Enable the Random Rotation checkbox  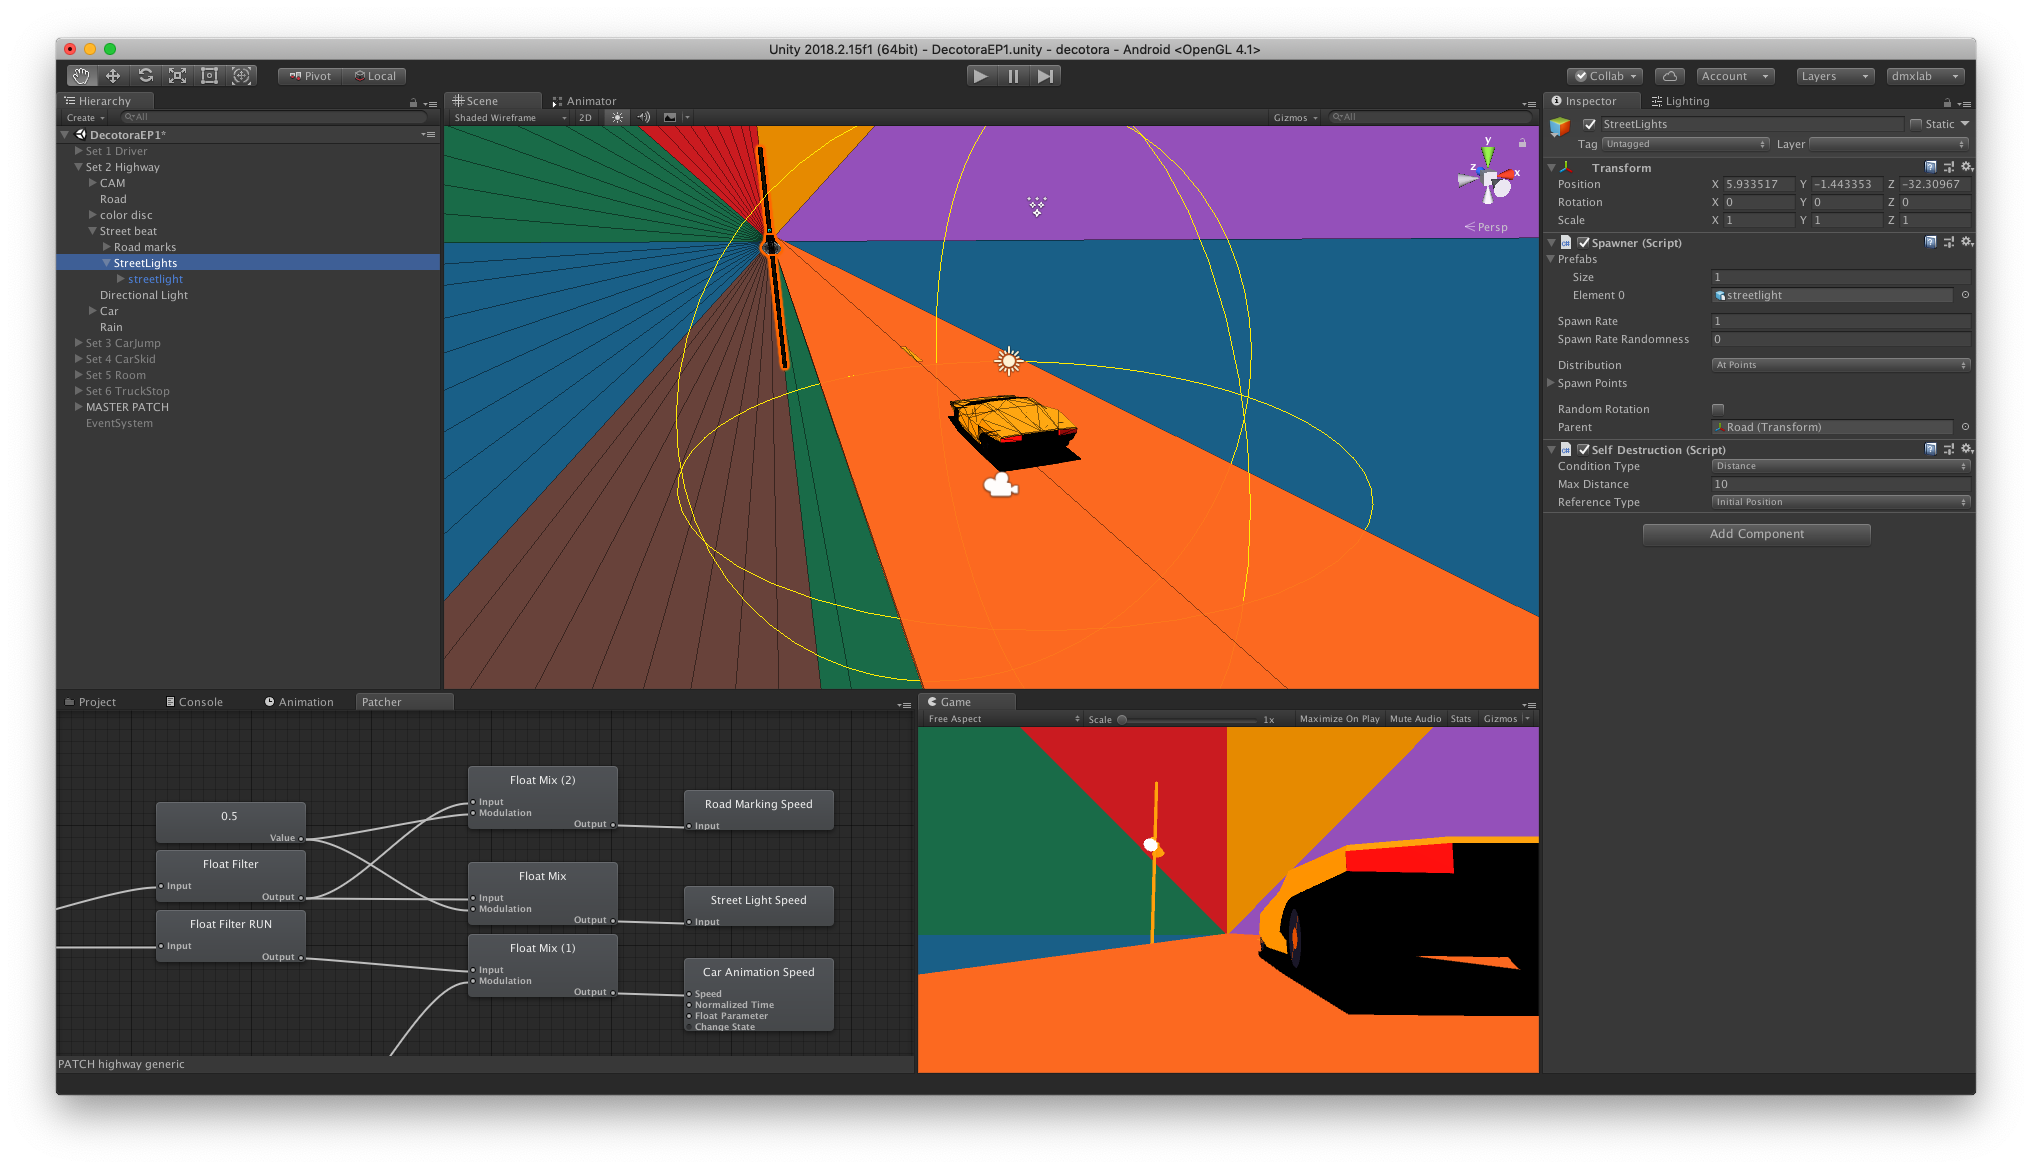click(x=1717, y=409)
